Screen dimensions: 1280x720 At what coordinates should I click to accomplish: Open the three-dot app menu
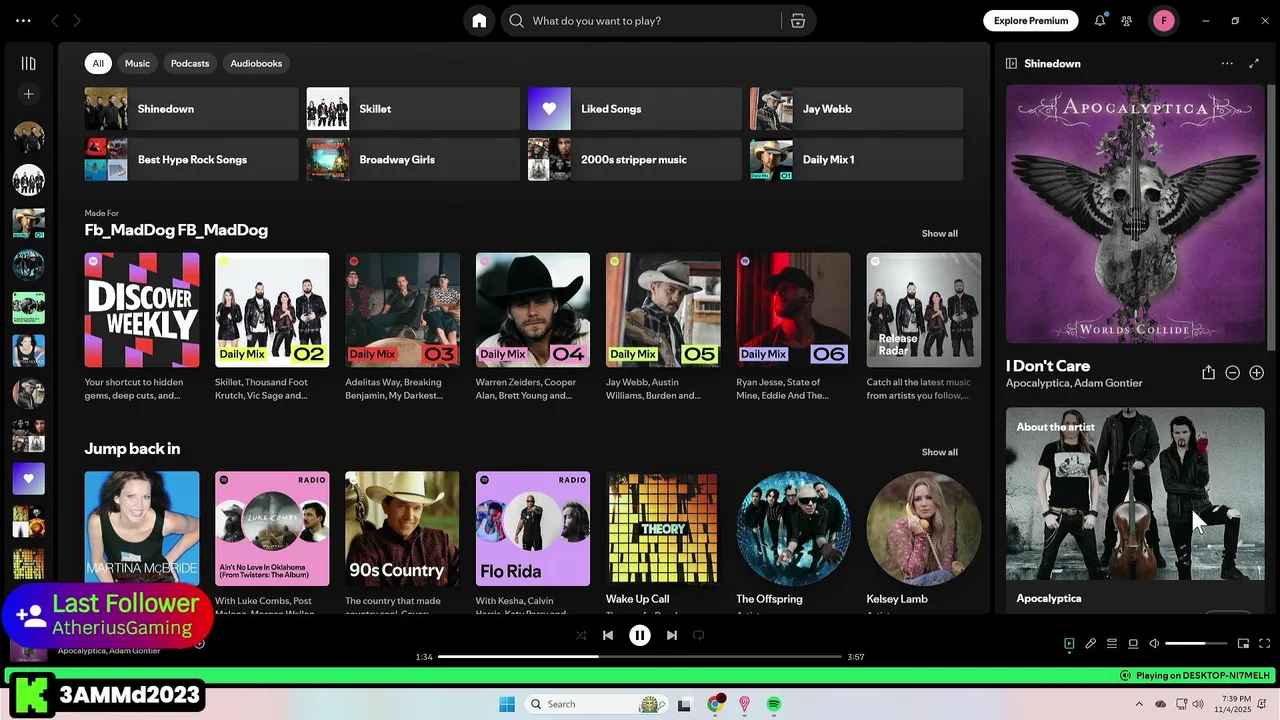23,20
